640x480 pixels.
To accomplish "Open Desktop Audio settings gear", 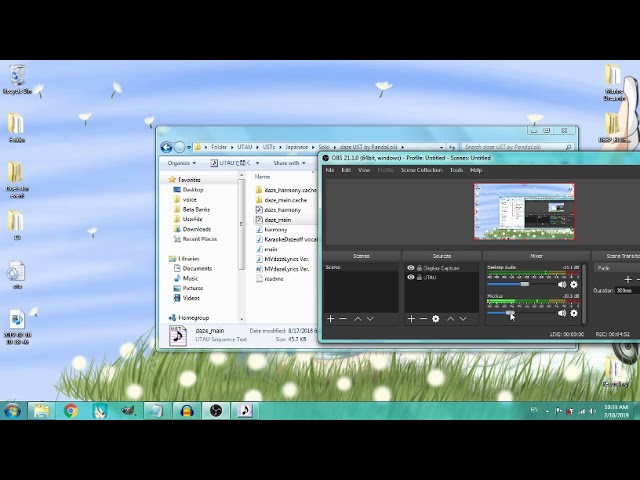I will point(574,284).
